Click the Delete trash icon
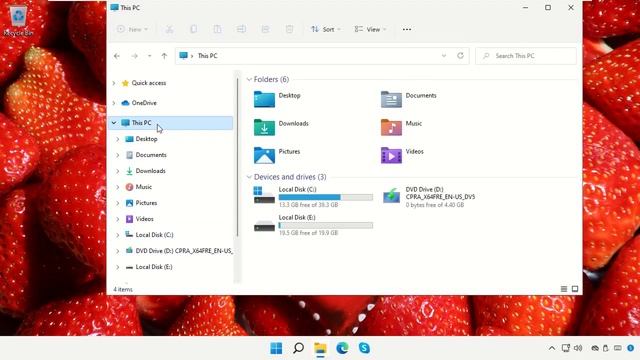The height and width of the screenshot is (360, 640). click(289, 29)
